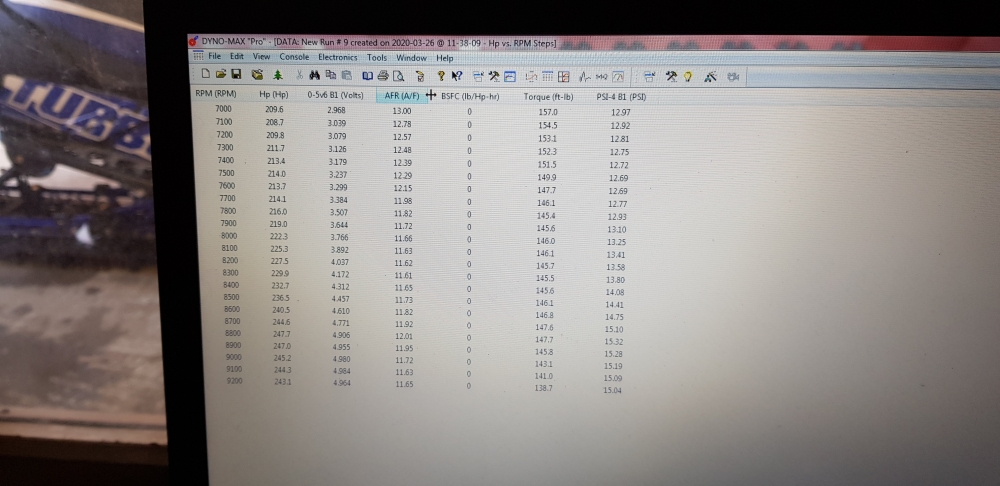The image size is (1000, 486).
Task: Click the yellow question mark Help icon
Action: click(x=441, y=76)
